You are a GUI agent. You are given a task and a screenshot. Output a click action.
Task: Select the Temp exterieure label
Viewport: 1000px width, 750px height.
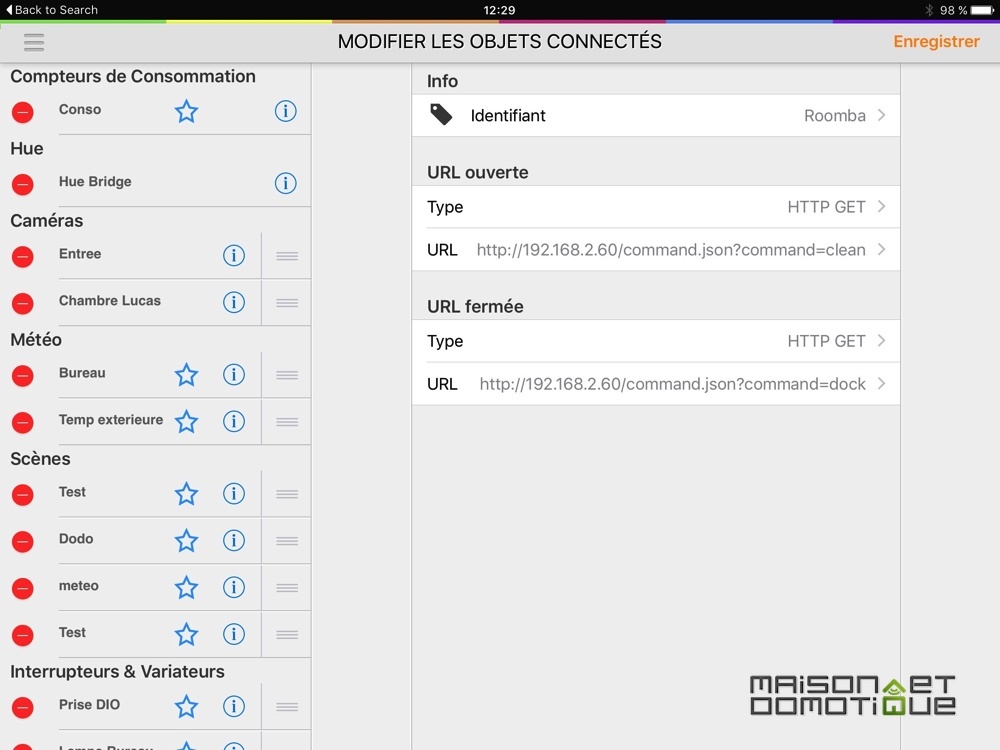(x=111, y=420)
